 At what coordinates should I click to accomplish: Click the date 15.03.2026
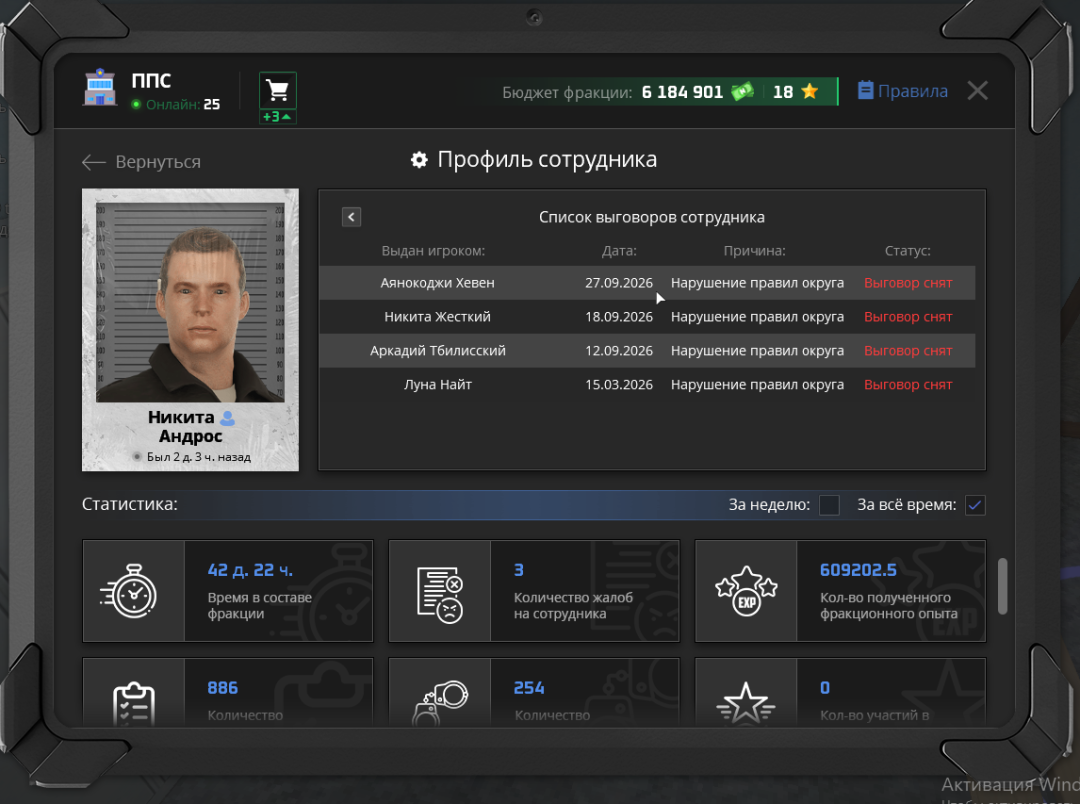tap(619, 384)
